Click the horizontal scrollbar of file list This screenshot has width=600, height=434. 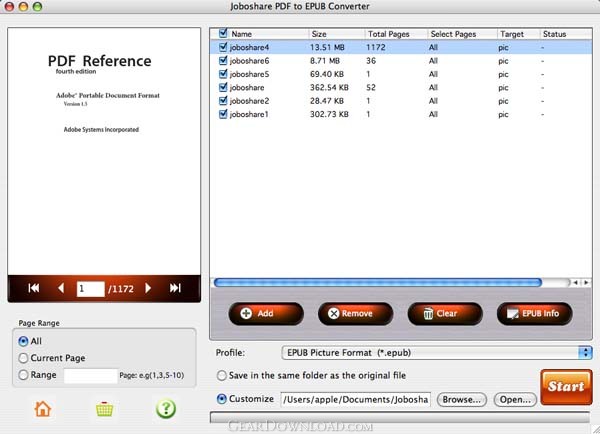(378, 282)
